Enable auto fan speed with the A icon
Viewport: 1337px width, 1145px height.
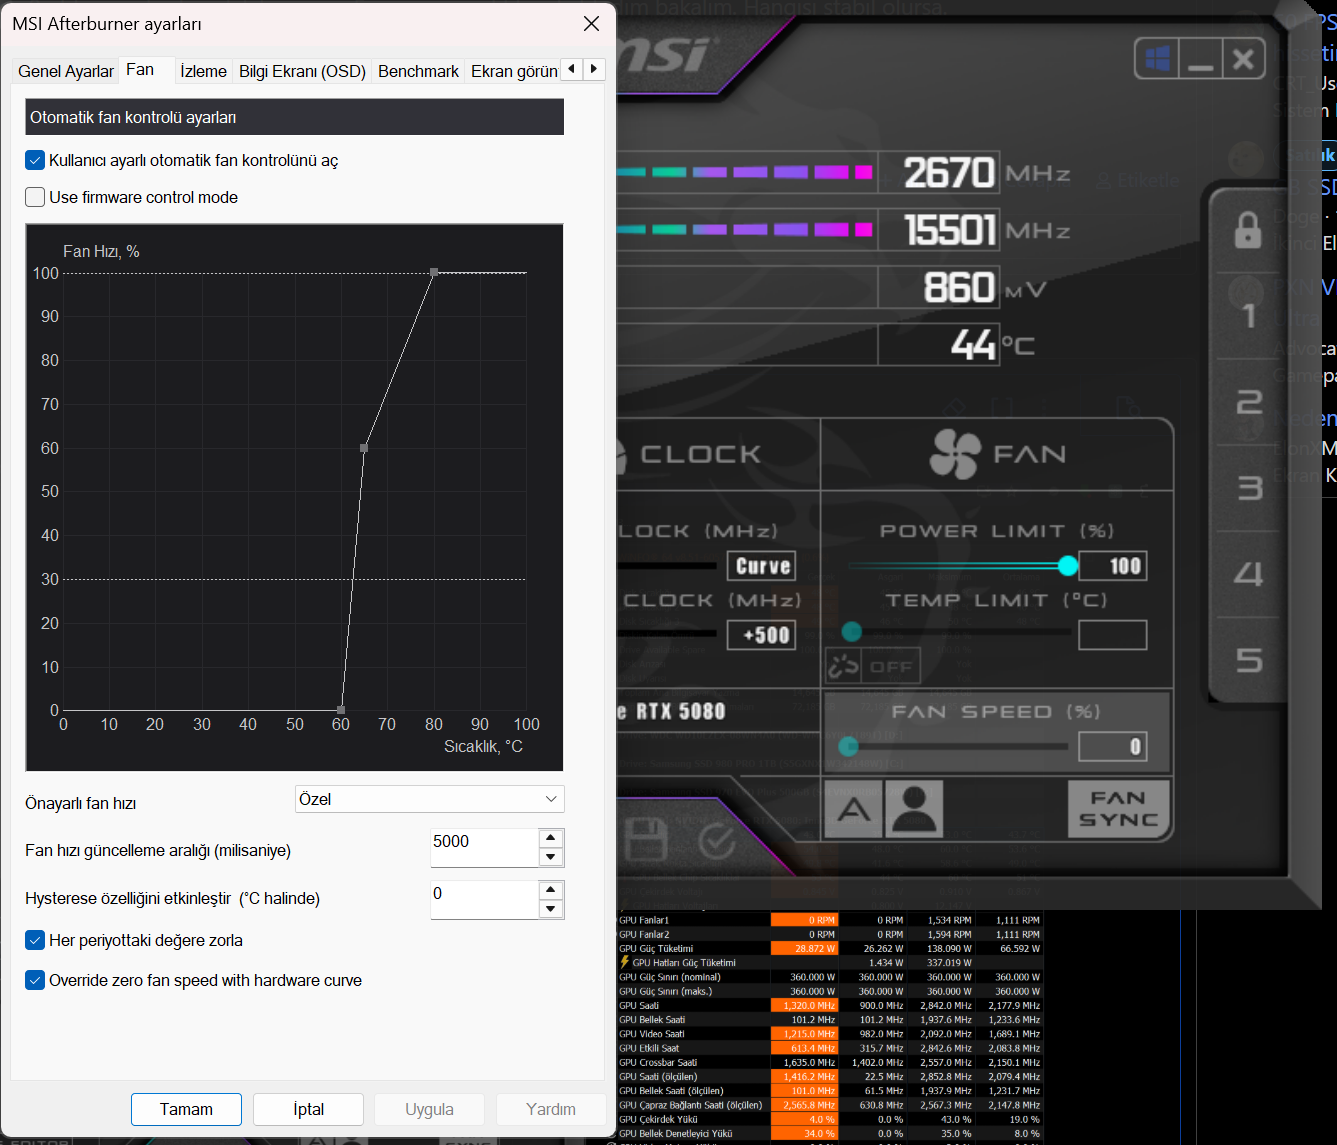pyautogui.click(x=853, y=809)
